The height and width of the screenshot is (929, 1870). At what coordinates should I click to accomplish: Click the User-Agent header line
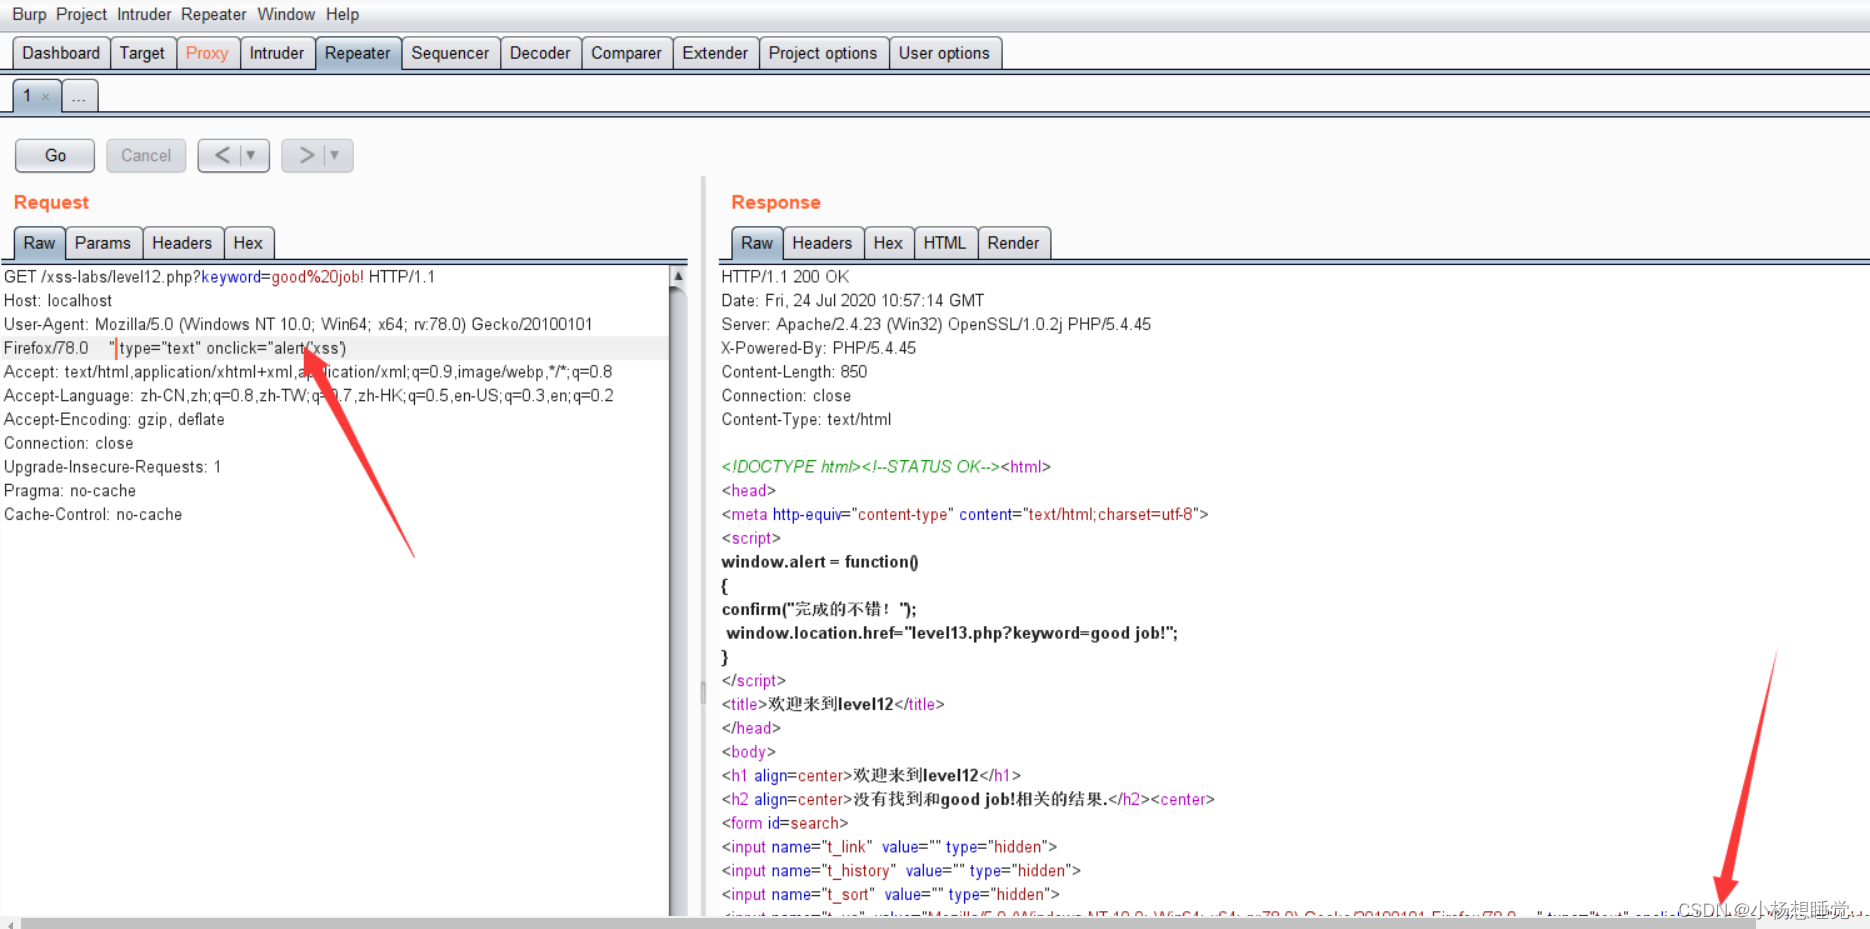(x=298, y=325)
